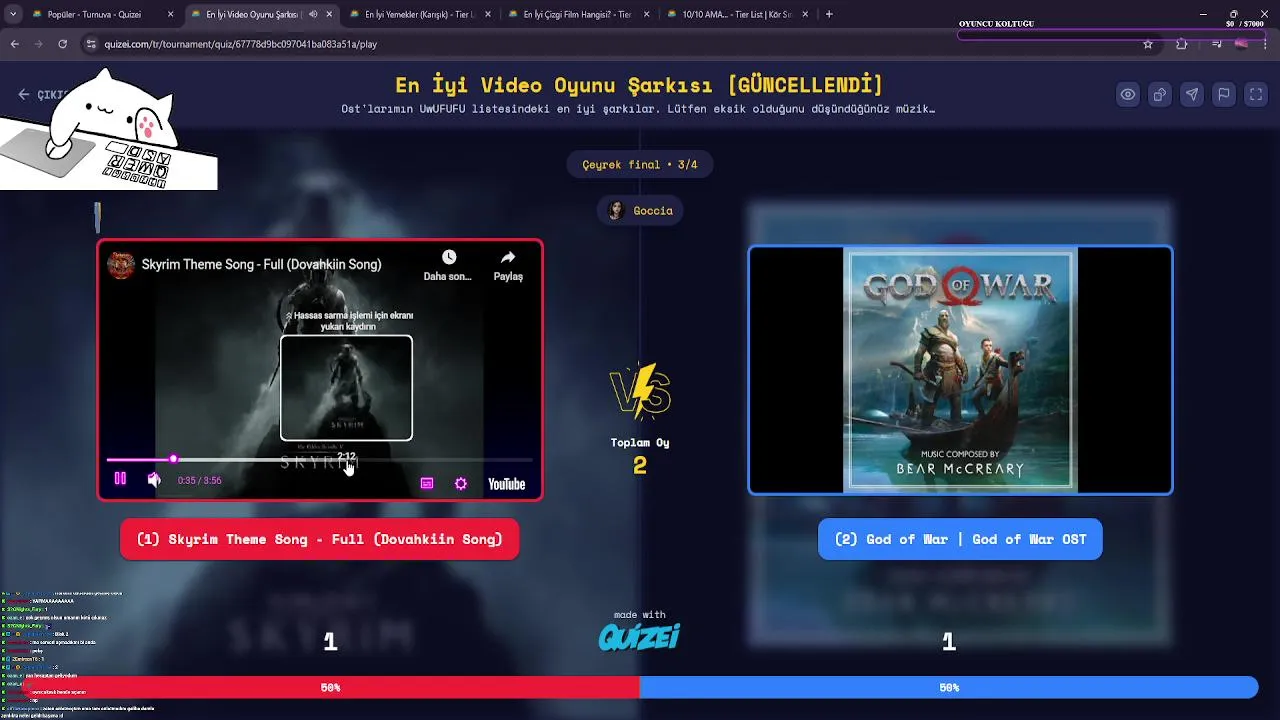Screen dimensions: 1280x720
Task: Switch to the En İyi Yemekler tab
Action: (418, 15)
